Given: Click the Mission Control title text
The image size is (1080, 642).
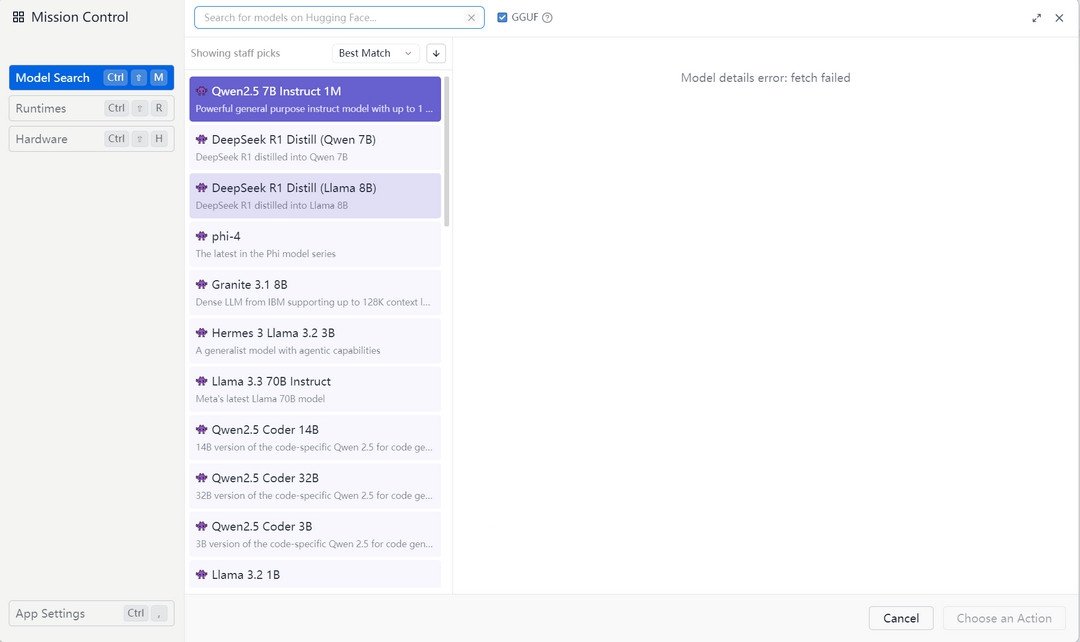Looking at the screenshot, I should pyautogui.click(x=80, y=17).
